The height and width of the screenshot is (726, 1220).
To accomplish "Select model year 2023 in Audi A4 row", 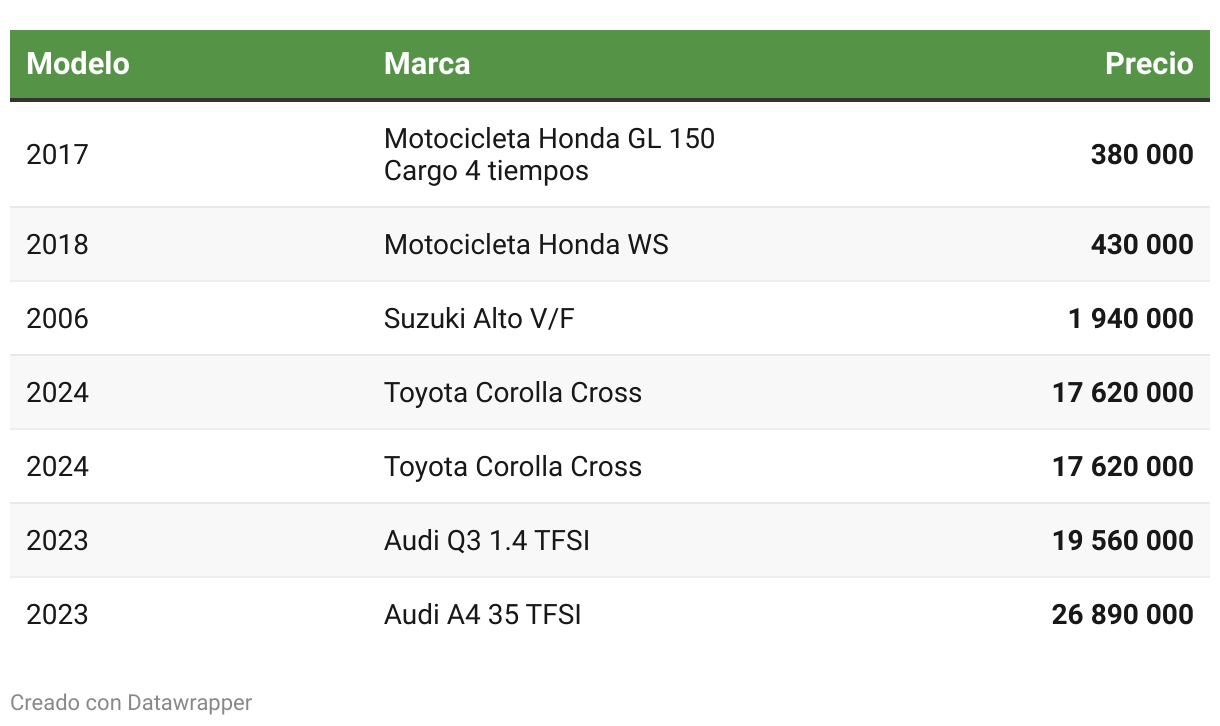I will [x=58, y=615].
